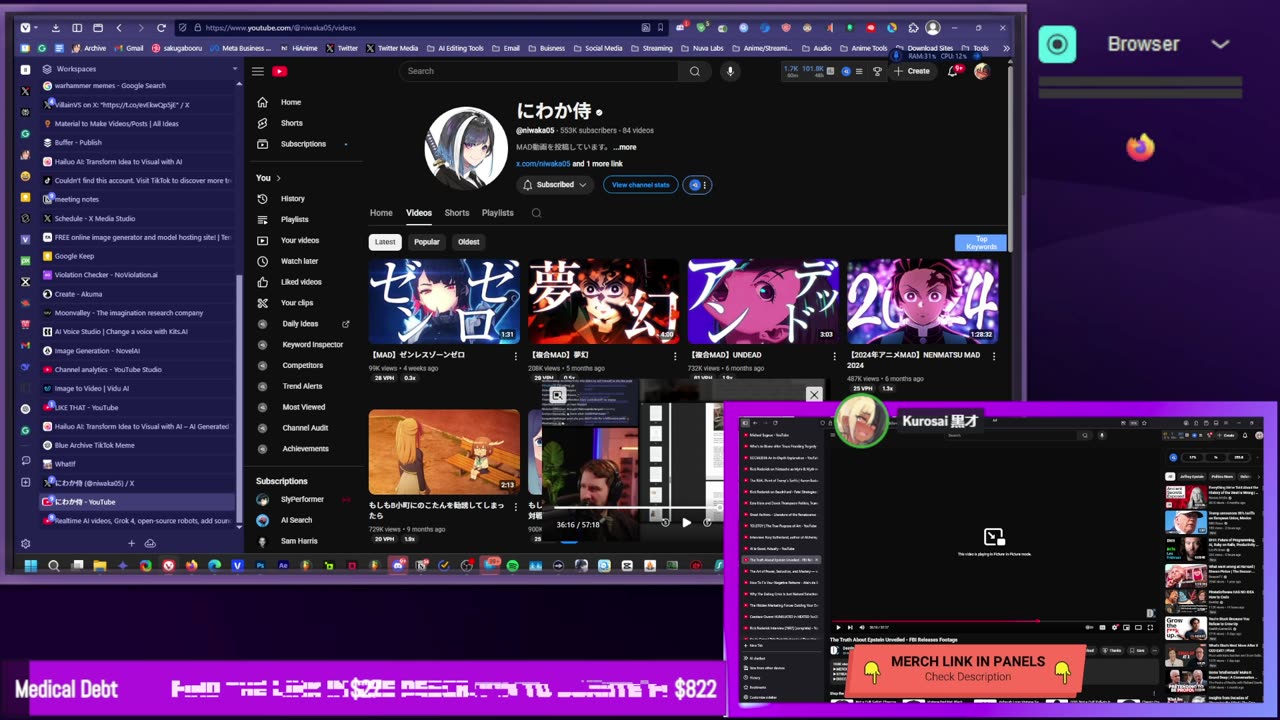Switch to the channel Shorts tab
The image size is (1280, 720).
tap(457, 213)
